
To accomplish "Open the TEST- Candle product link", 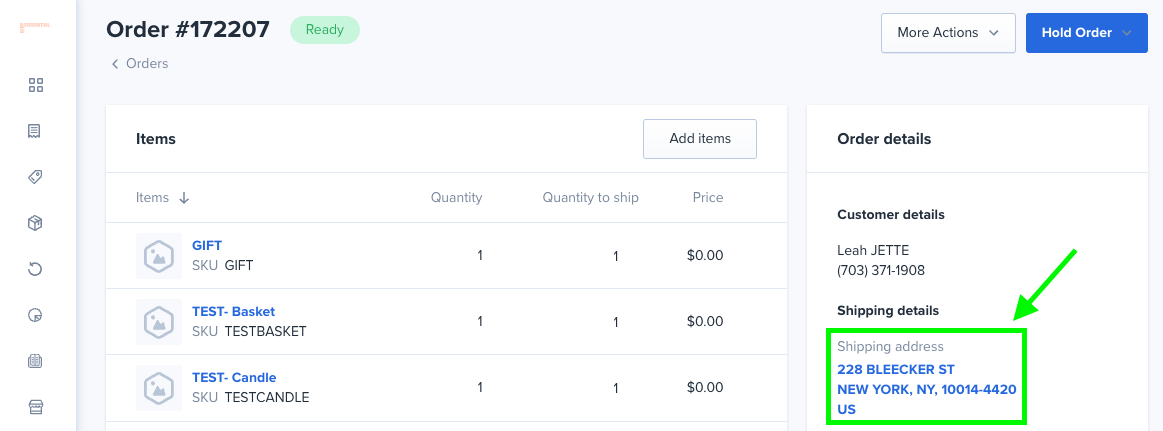I will tap(234, 378).
